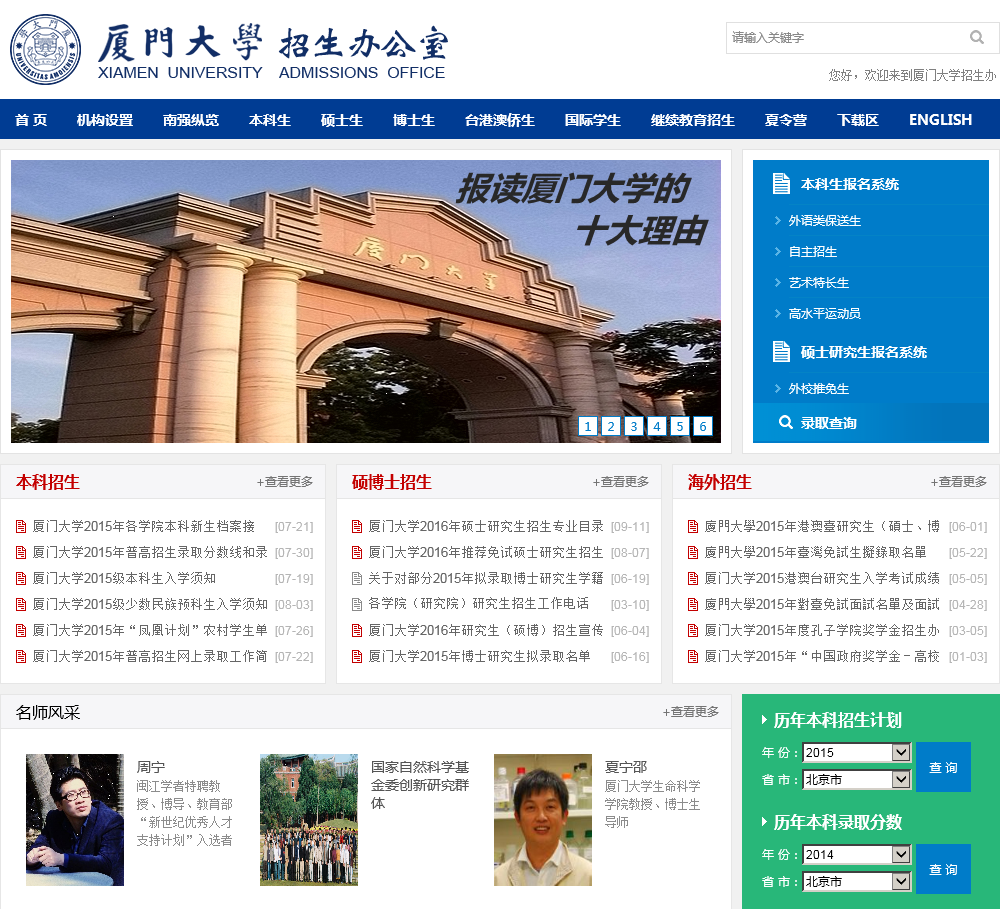This screenshot has height=909, width=1000.
Task: Open 北京市 province dropdown under 录取分数
Action: pyautogui.click(x=857, y=881)
